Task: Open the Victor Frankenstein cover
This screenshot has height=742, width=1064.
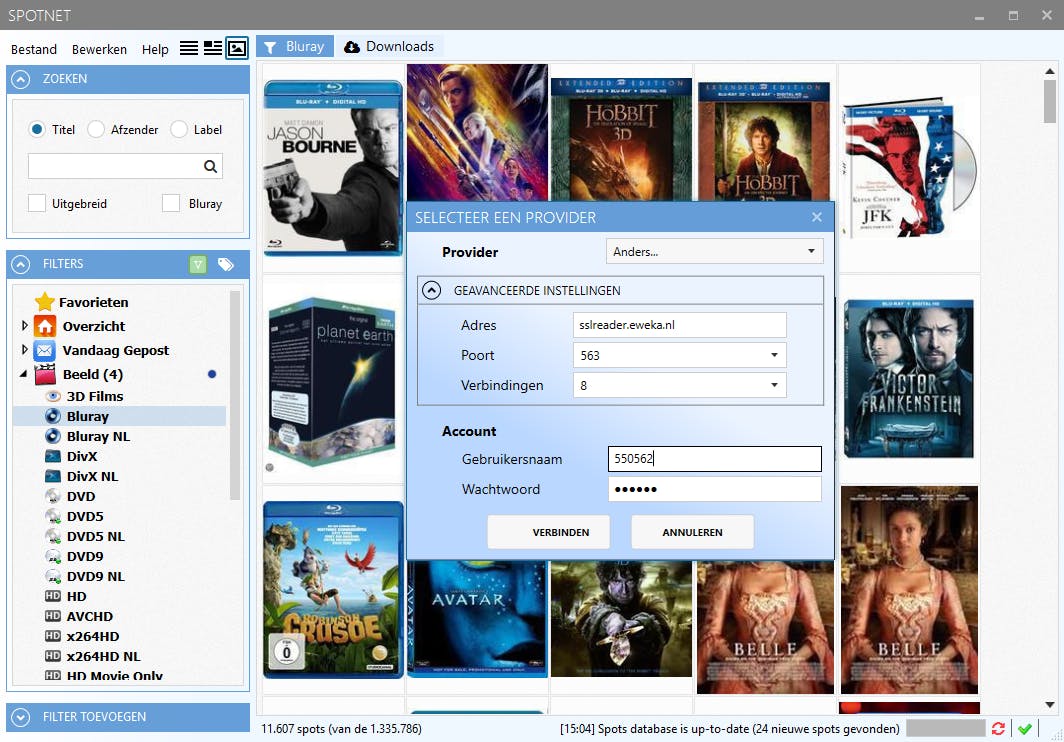Action: click(909, 379)
